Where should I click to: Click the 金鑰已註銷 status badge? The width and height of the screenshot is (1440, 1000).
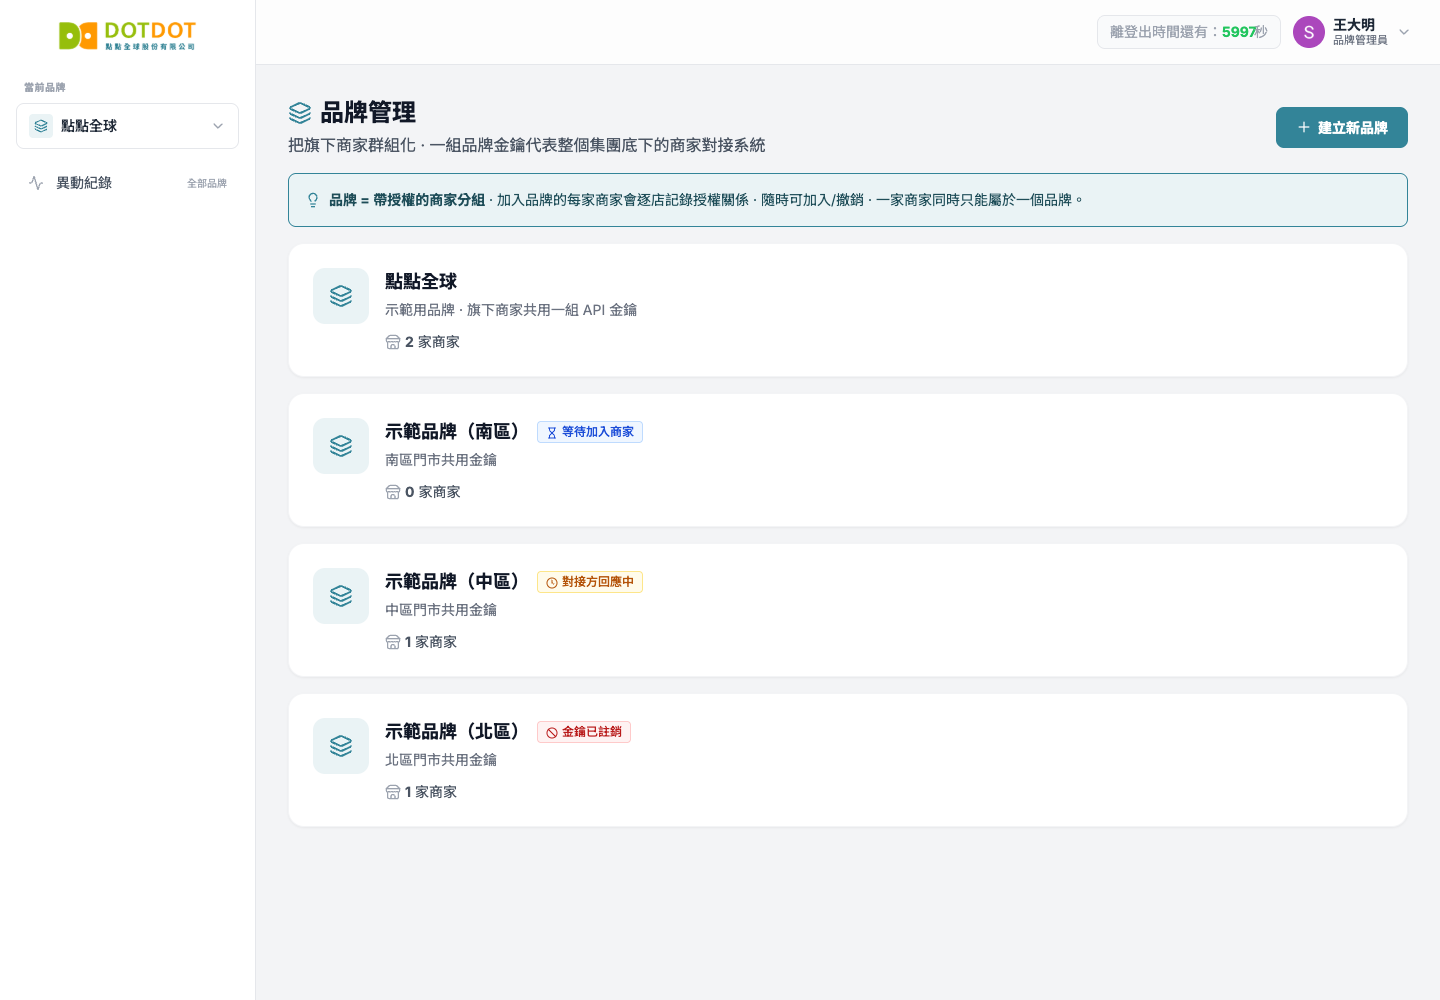coord(584,732)
